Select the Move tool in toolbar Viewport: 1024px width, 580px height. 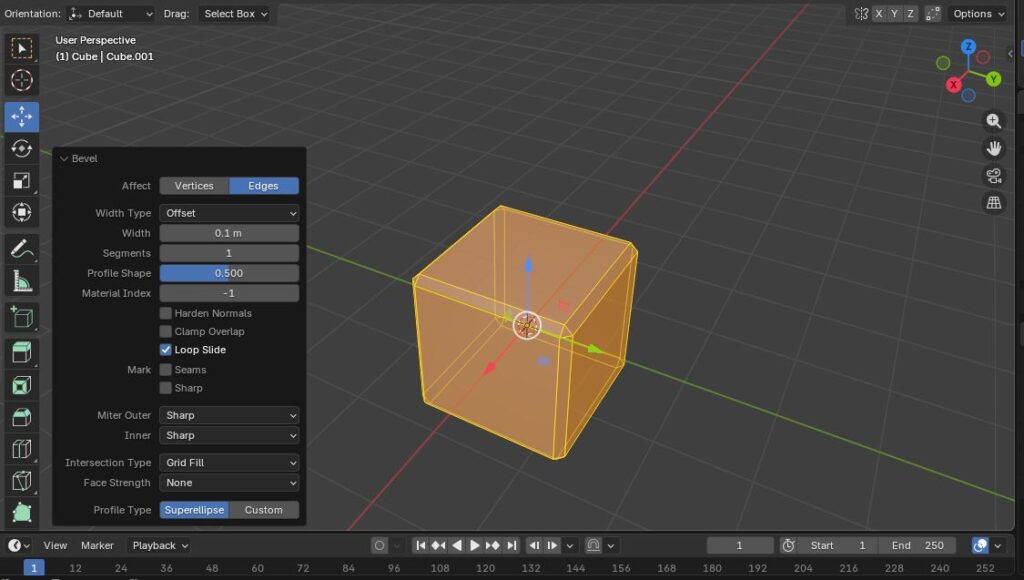[22, 116]
